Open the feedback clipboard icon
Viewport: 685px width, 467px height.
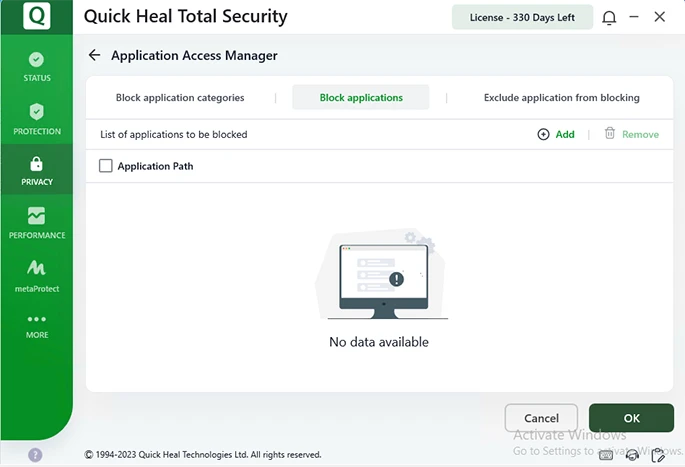tap(658, 455)
